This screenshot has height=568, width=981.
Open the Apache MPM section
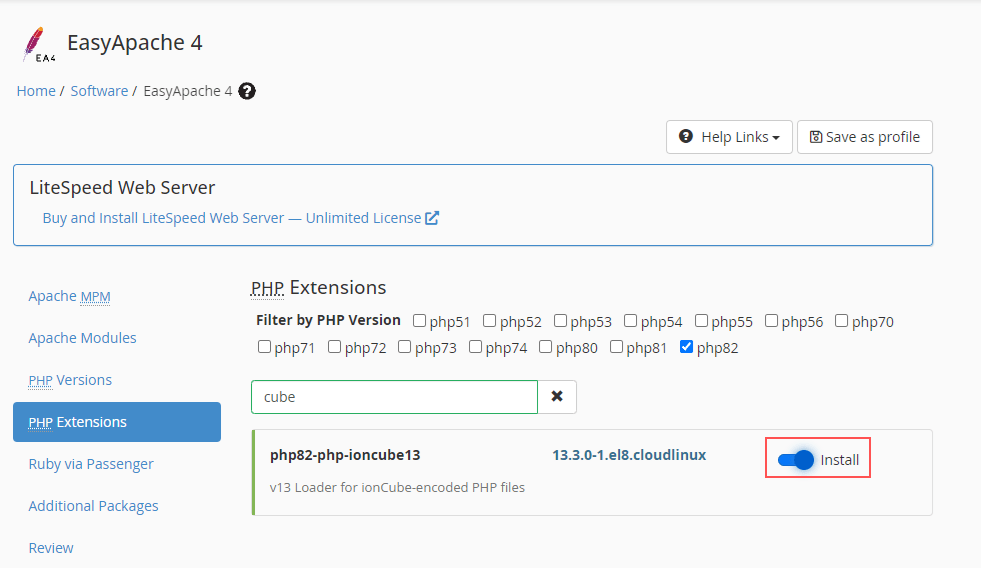coord(69,296)
